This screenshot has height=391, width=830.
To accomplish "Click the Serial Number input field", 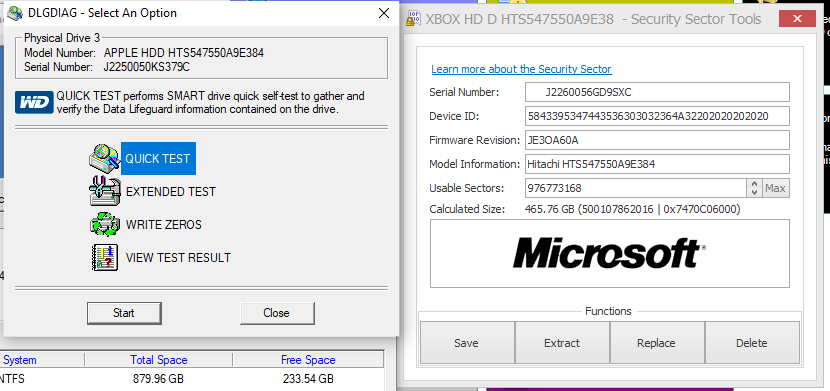I will pyautogui.click(x=657, y=92).
